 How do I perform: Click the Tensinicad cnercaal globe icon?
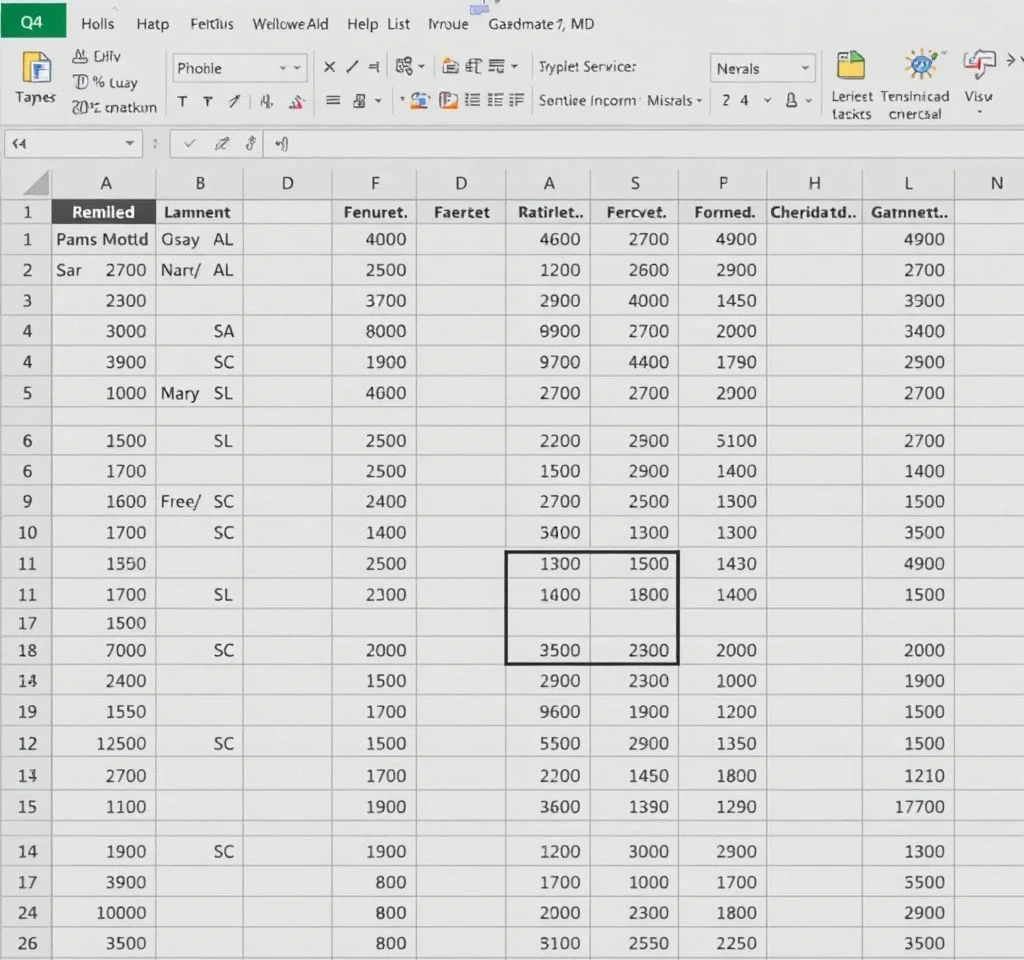[x=919, y=66]
